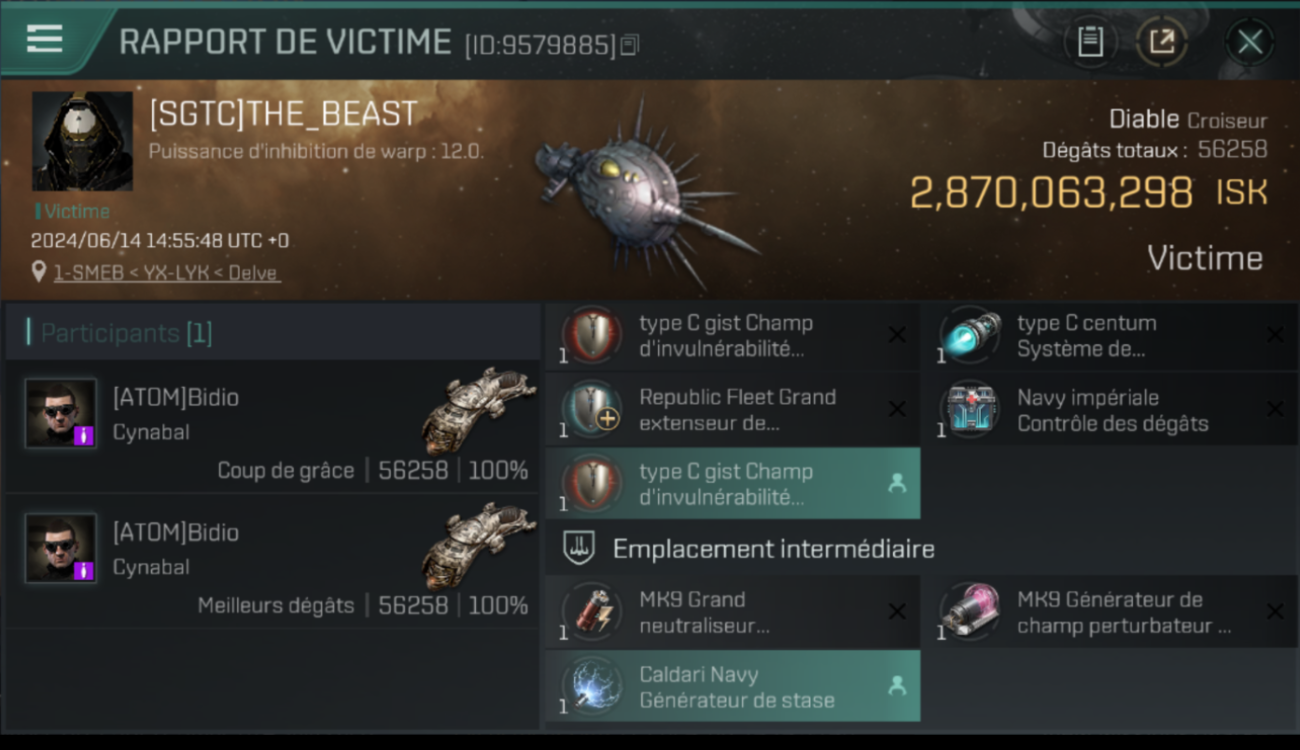The image size is (1300, 750).
Task: Select the Caldari Navy Générateur de stase item
Action: (x=732, y=687)
